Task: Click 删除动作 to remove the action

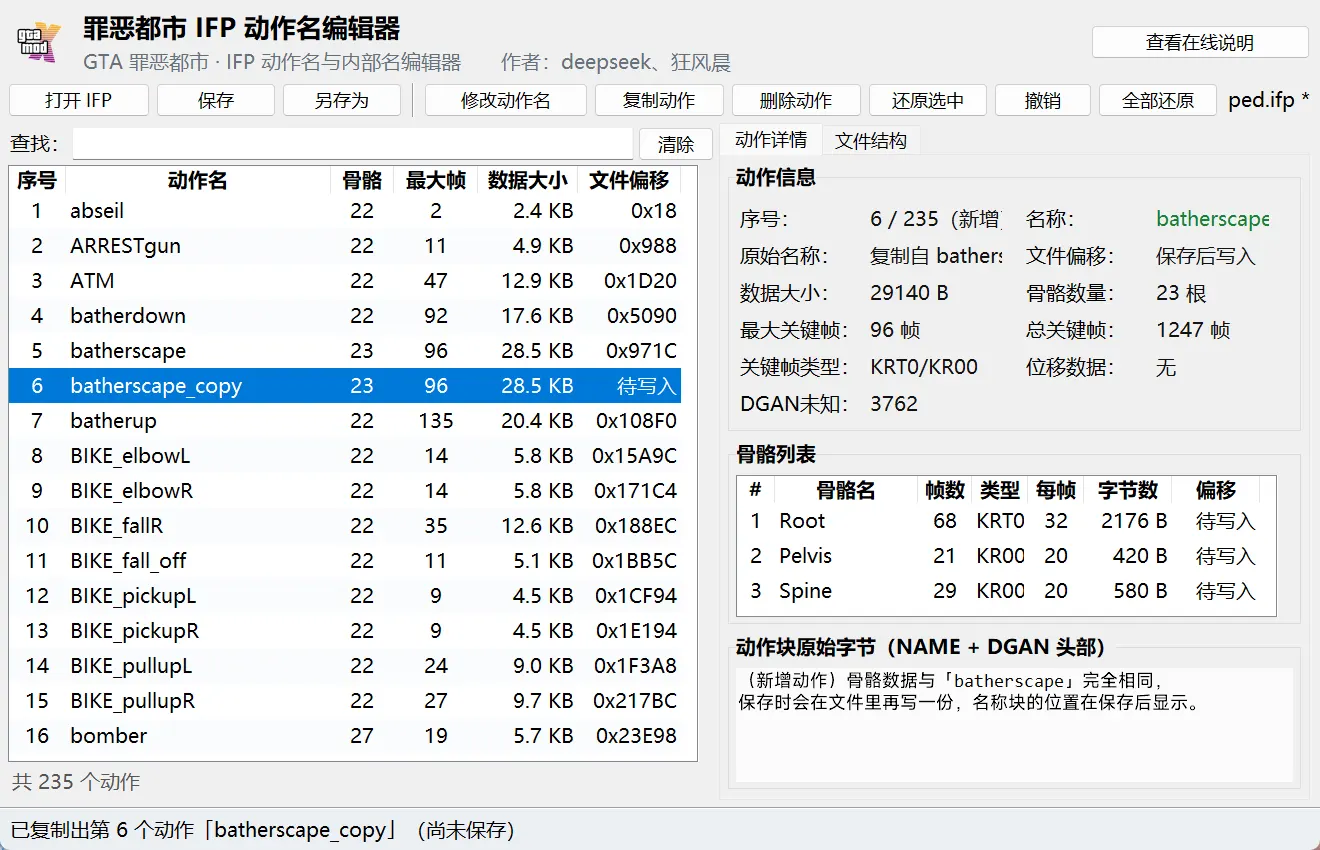Action: pos(796,100)
